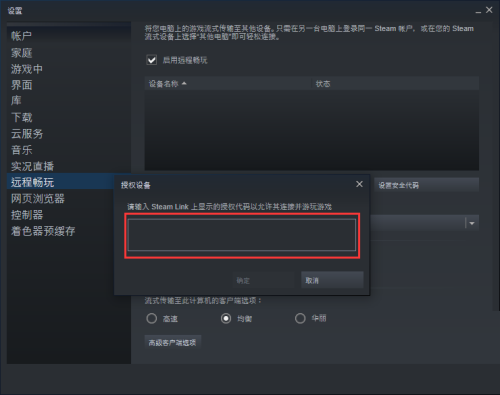Switch to 云服务 settings

(27, 134)
